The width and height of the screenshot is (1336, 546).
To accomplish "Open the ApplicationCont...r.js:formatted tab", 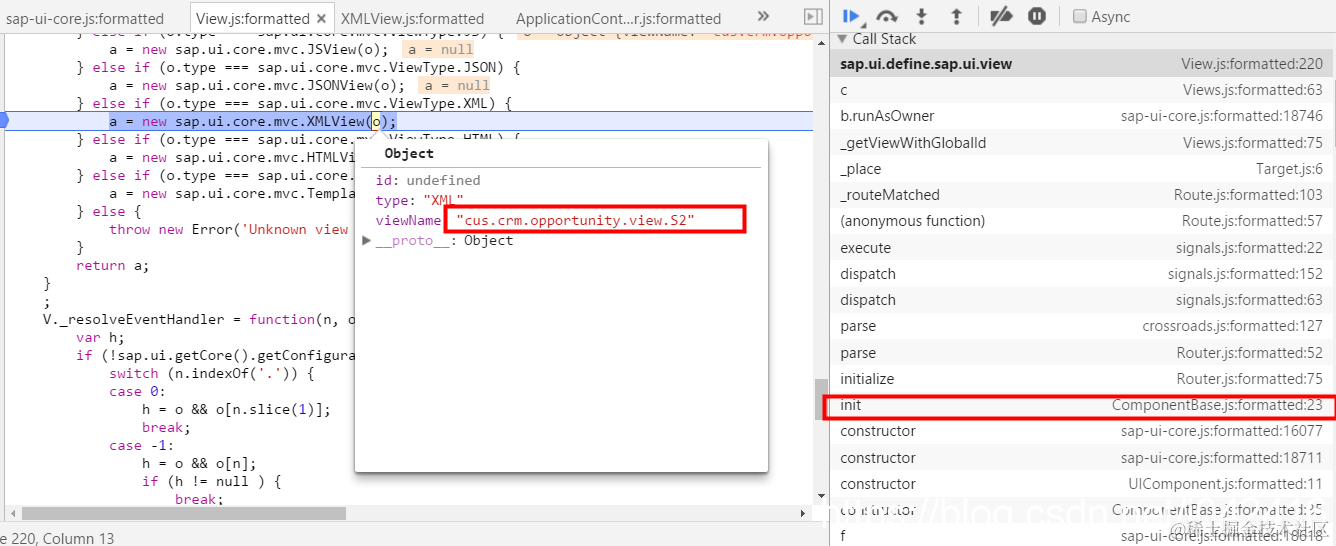I will 618,18.
